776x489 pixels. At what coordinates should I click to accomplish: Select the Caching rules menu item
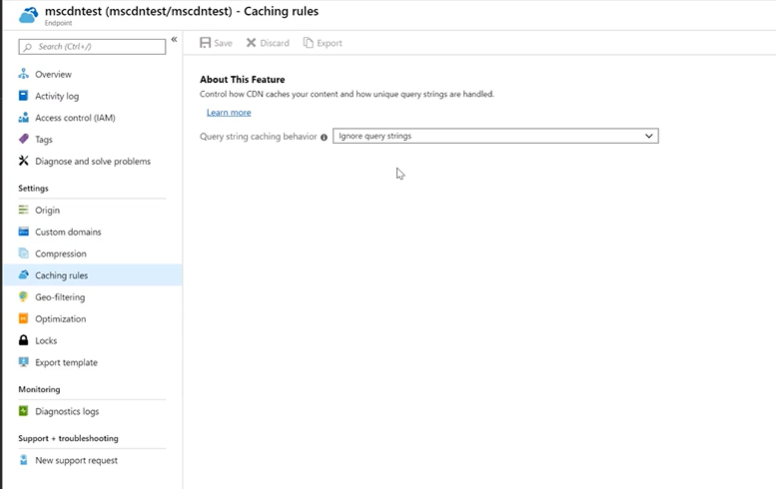(61, 275)
